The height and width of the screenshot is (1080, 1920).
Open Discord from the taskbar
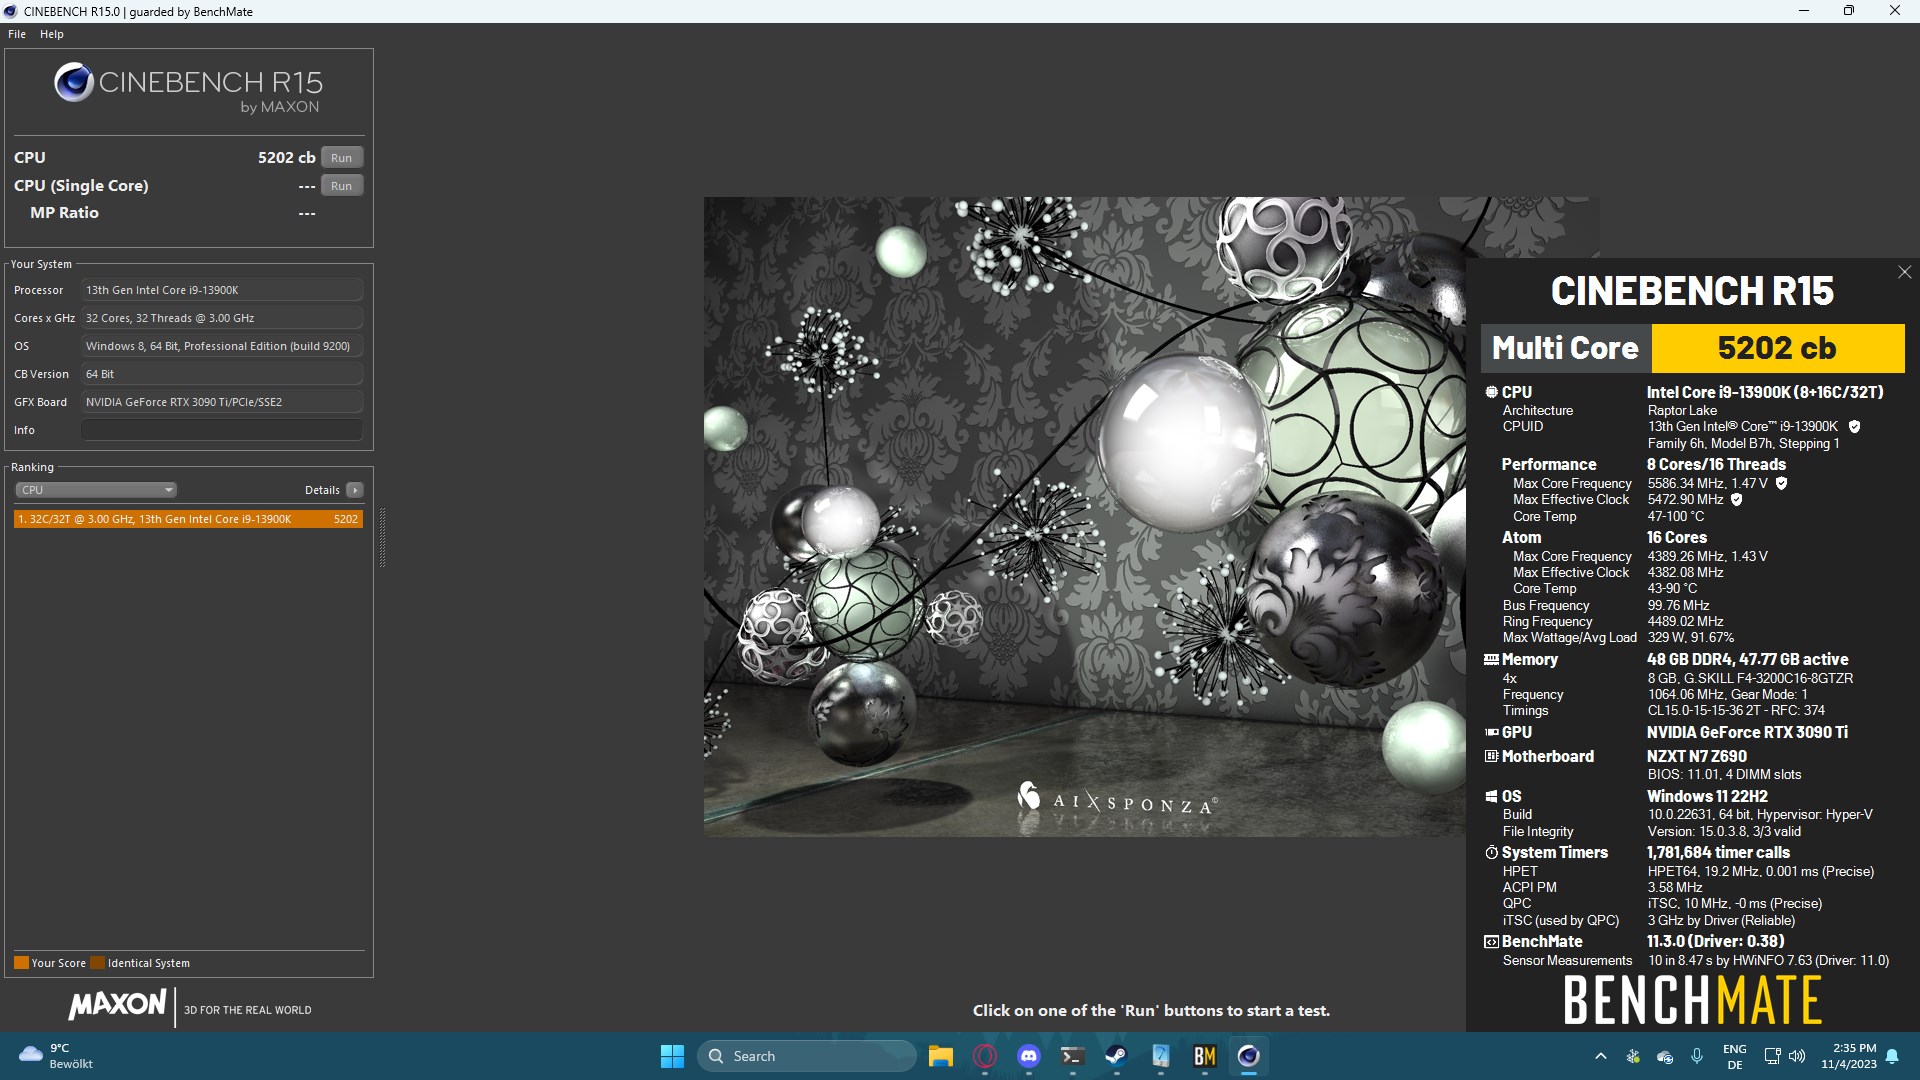pyautogui.click(x=1028, y=1056)
